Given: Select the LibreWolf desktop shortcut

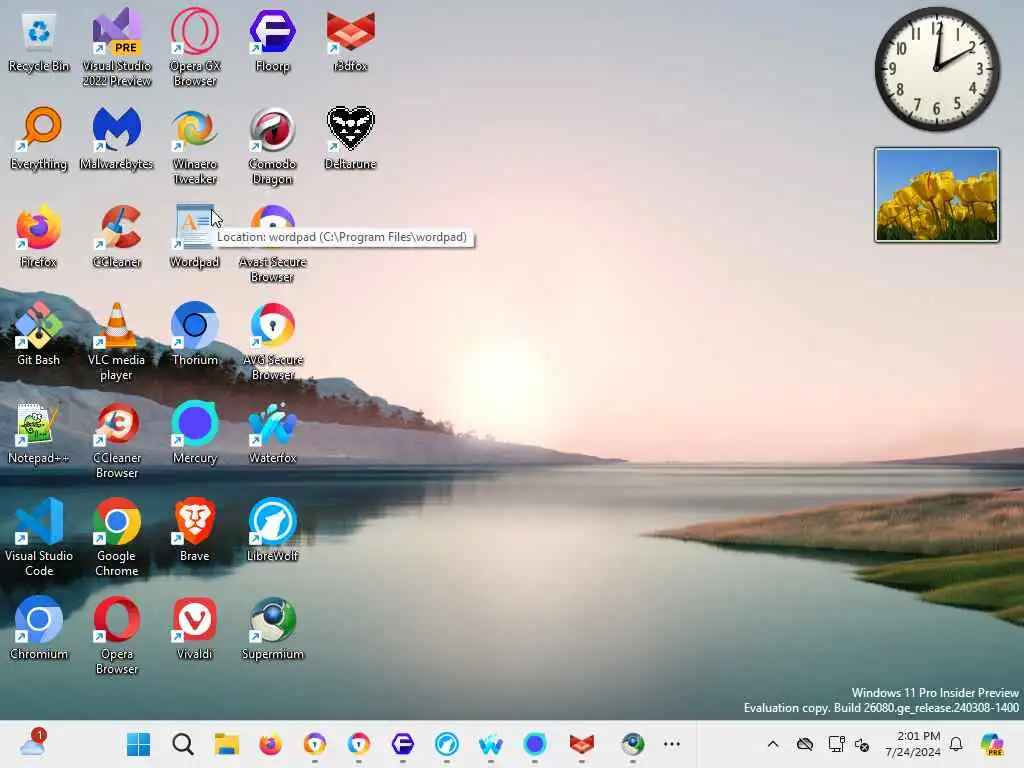Looking at the screenshot, I should pos(272,530).
